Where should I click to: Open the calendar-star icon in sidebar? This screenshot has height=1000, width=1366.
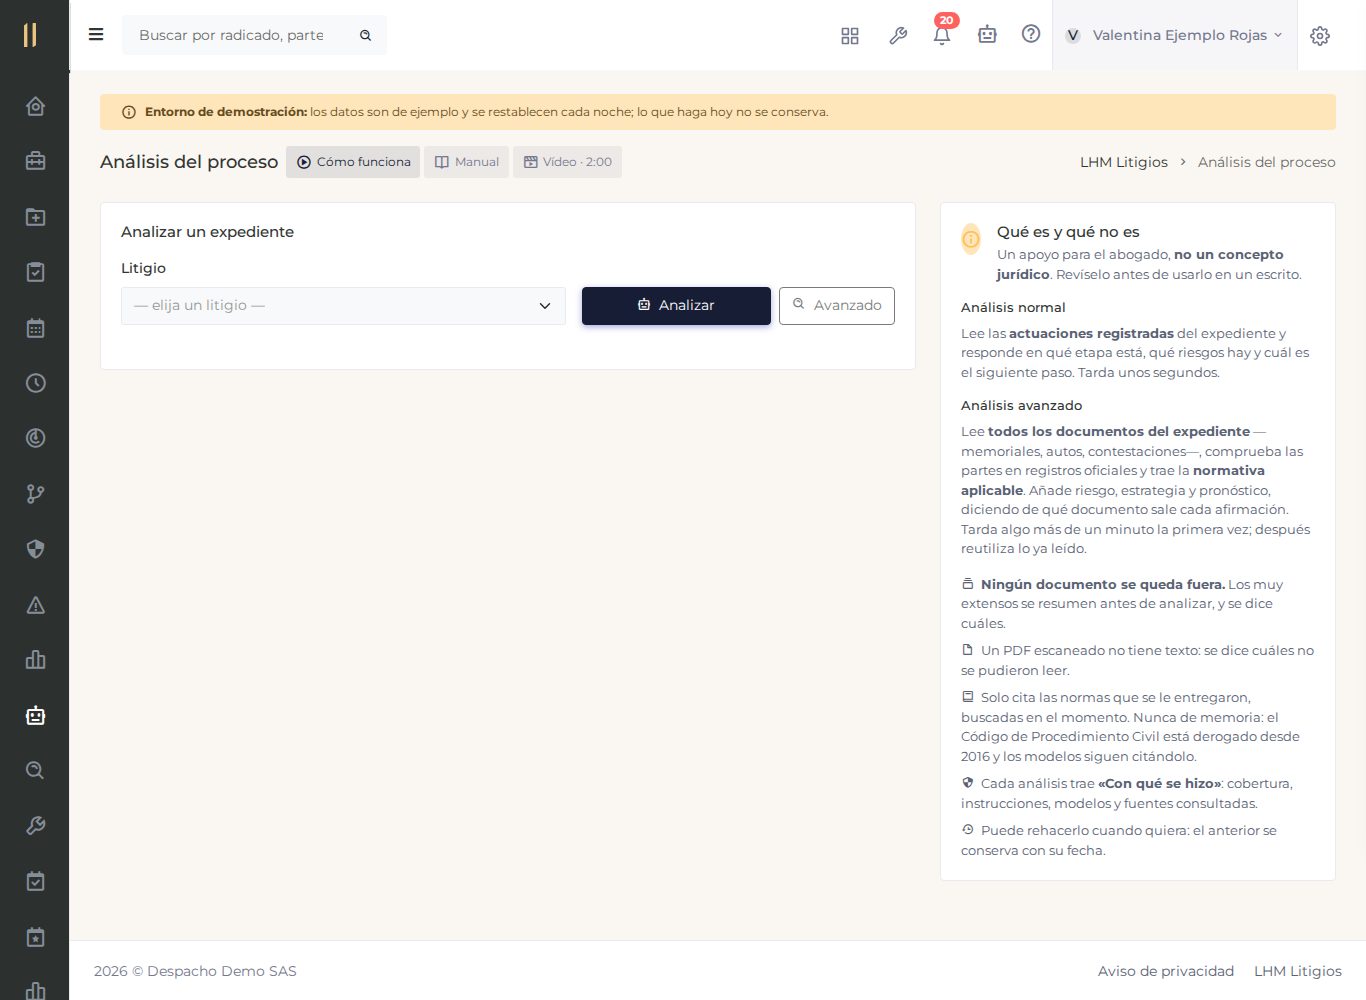(x=35, y=937)
